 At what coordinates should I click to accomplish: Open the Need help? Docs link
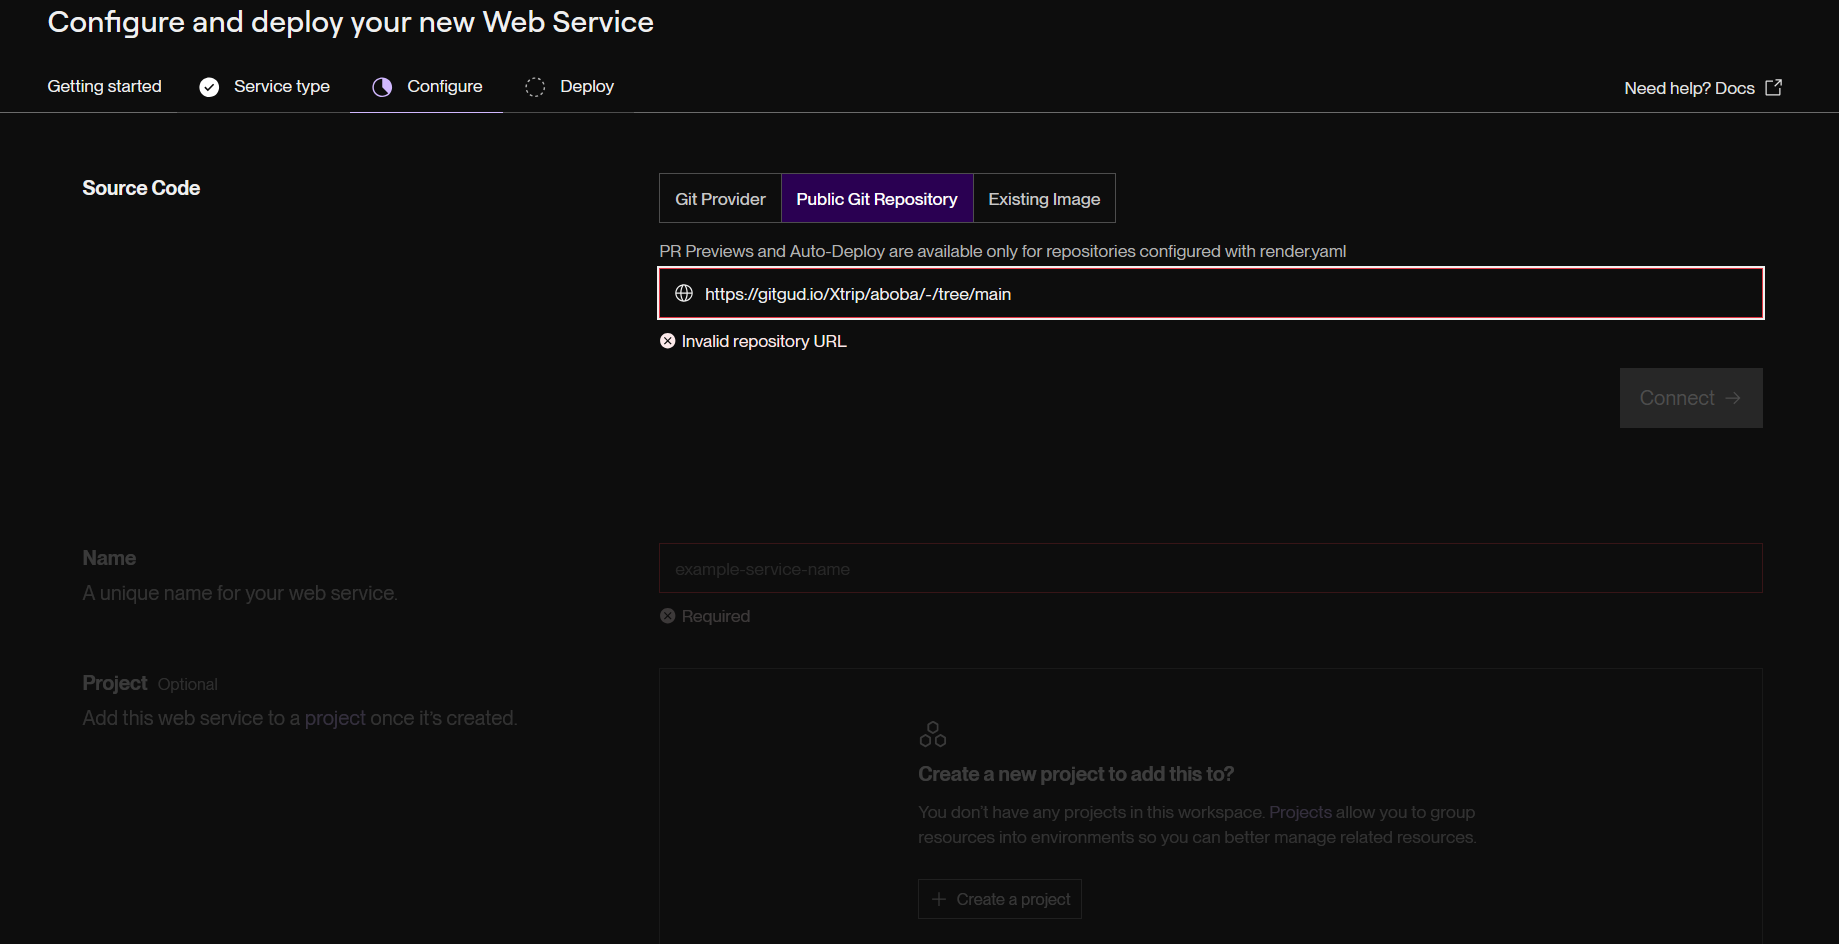point(1702,88)
